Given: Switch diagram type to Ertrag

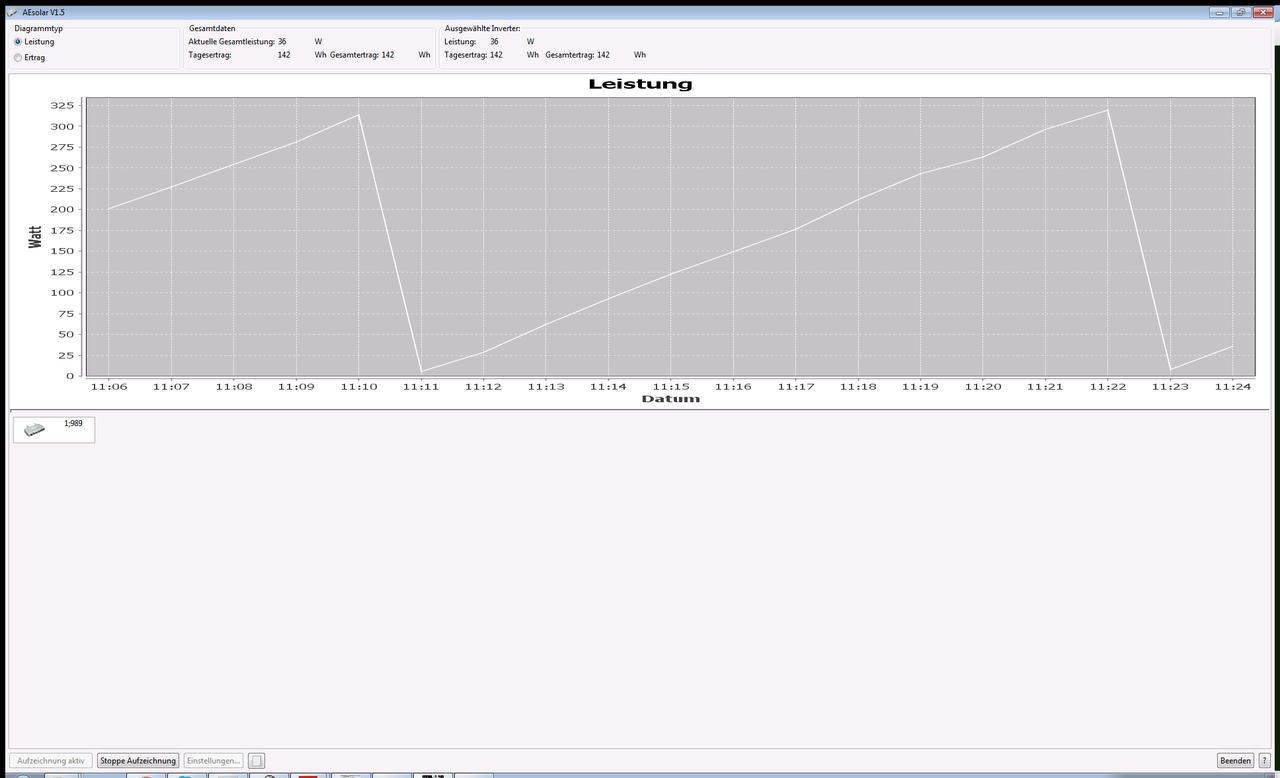Looking at the screenshot, I should point(18,58).
